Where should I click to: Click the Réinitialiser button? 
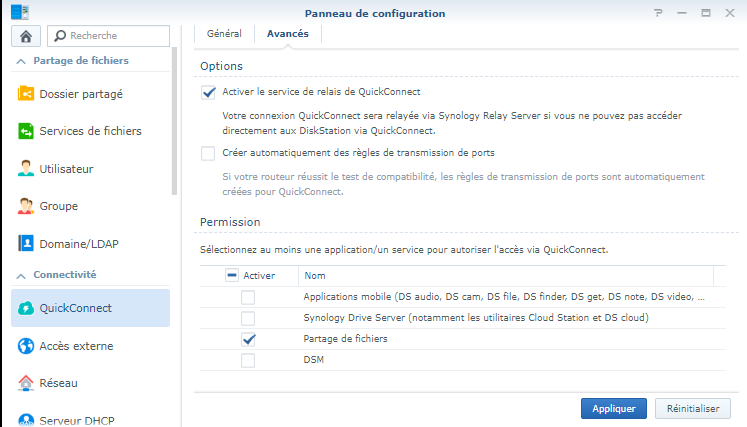[692, 408]
